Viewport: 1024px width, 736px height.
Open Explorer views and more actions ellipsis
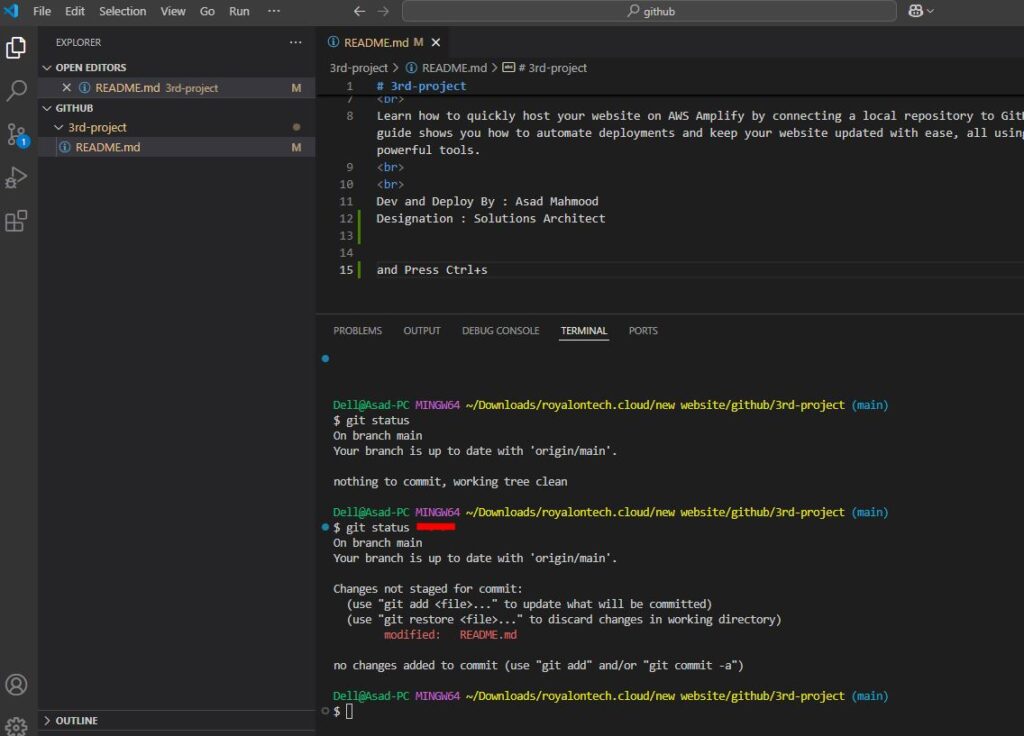point(296,42)
